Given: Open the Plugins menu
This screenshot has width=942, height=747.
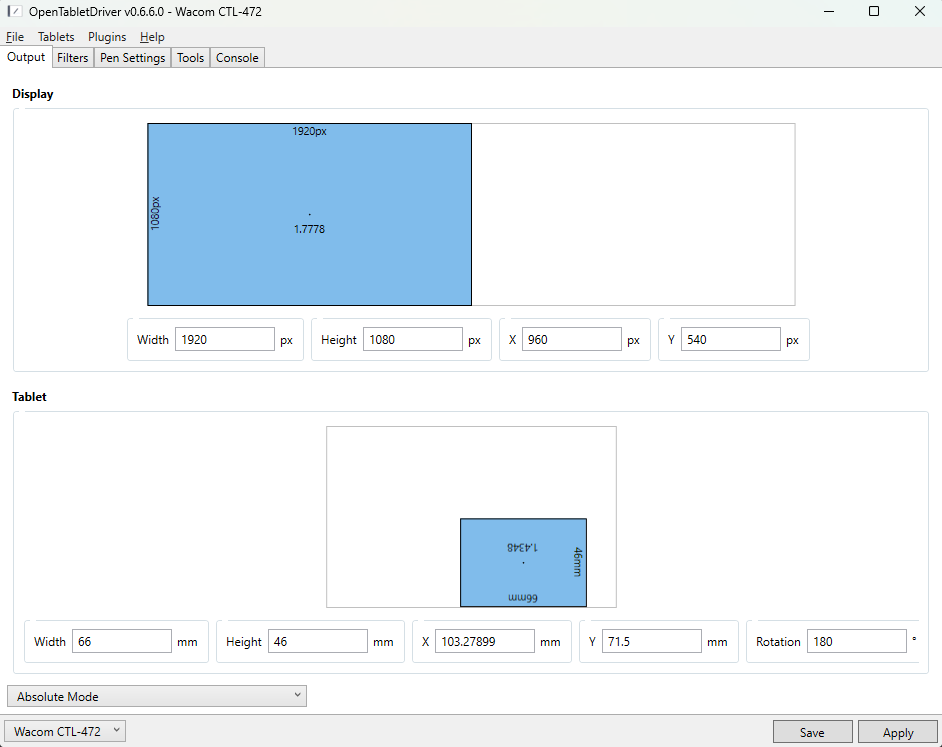Looking at the screenshot, I should click(107, 37).
